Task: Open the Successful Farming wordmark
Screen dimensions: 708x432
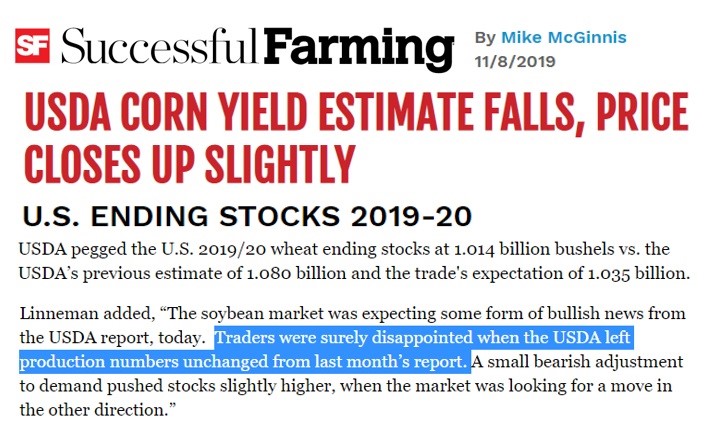Action: pos(257,49)
